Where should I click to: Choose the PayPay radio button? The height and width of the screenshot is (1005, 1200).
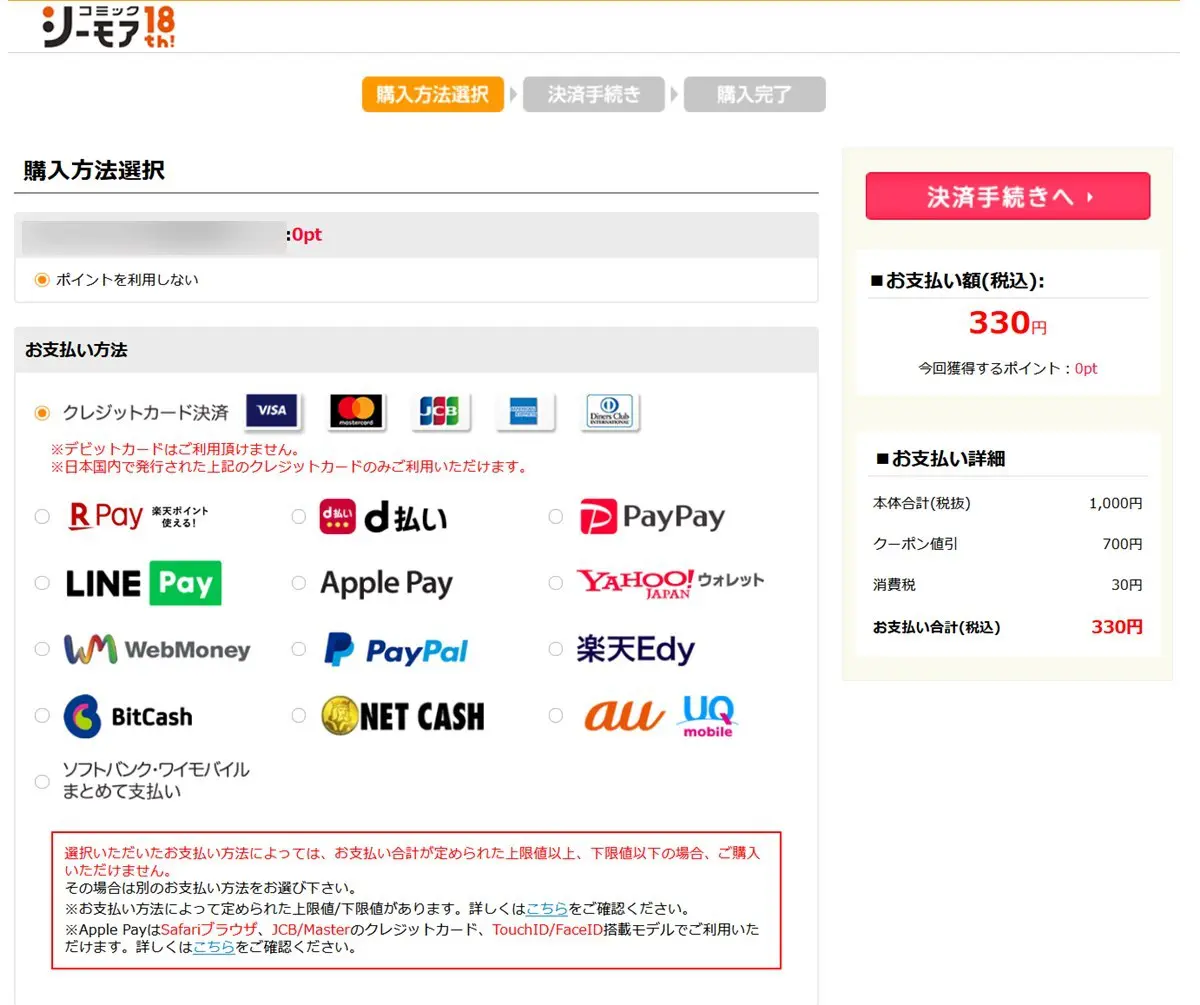556,517
